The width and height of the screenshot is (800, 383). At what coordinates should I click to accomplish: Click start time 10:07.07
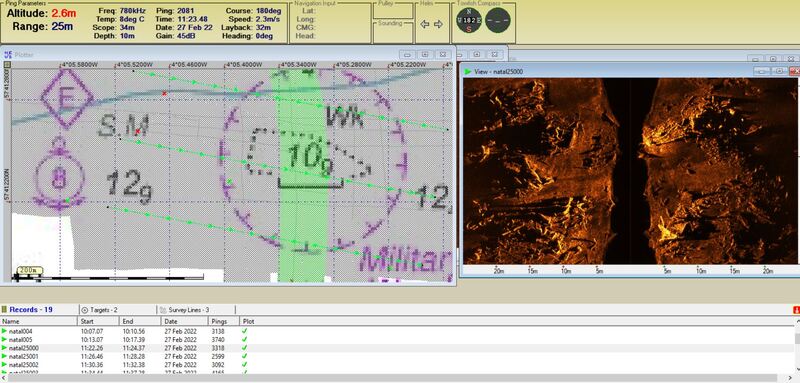[x=92, y=331]
